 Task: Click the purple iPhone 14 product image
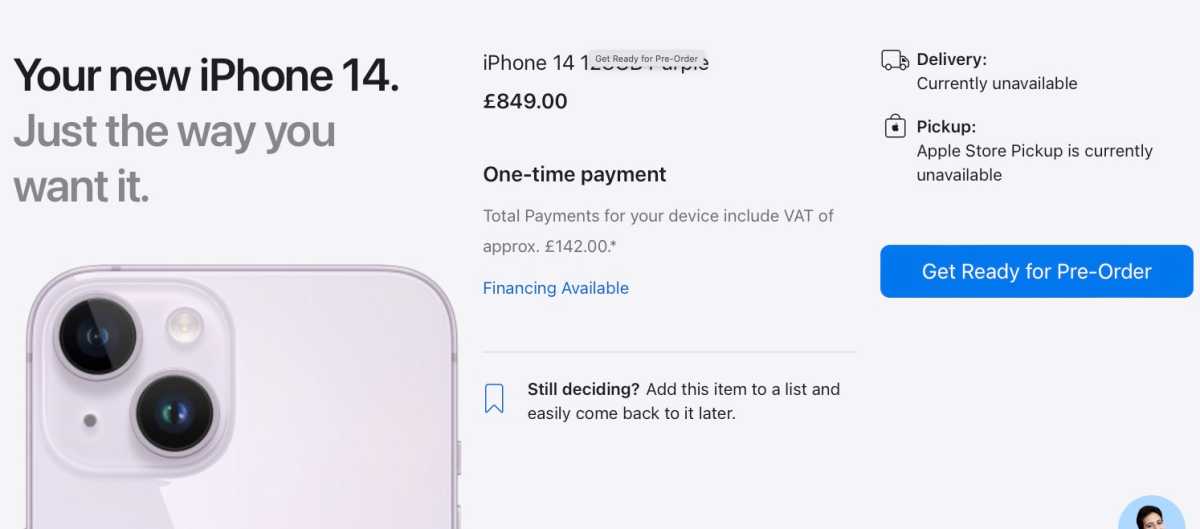click(x=242, y=398)
